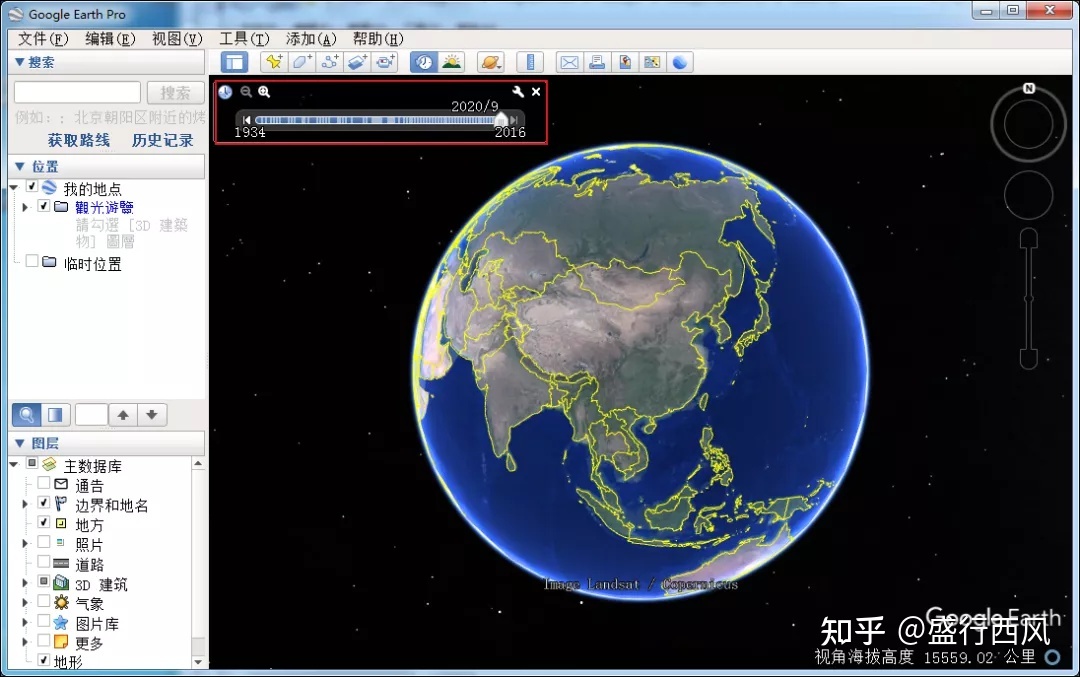Image resolution: width=1080 pixels, height=677 pixels.
Task: Click the email envelope toolbar icon
Action: [x=569, y=63]
